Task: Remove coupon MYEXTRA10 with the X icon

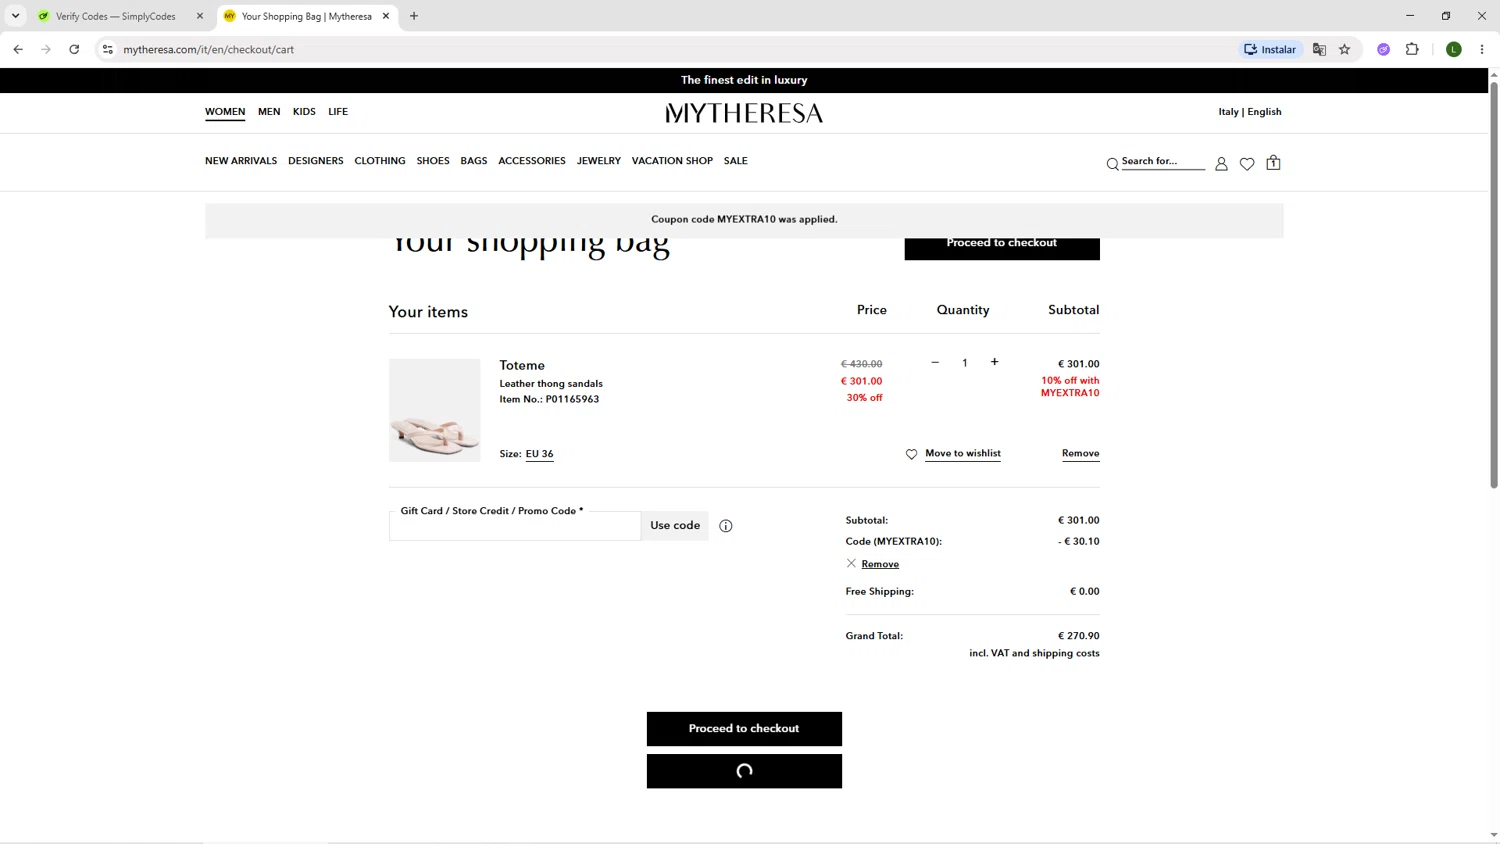Action: [x=851, y=563]
